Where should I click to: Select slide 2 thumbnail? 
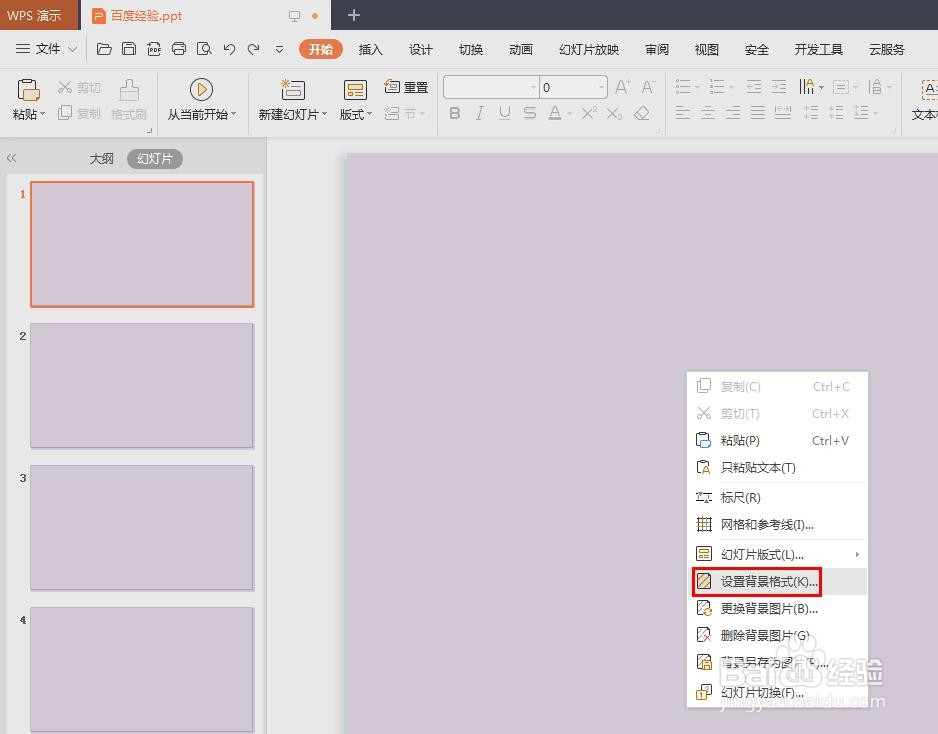click(142, 385)
